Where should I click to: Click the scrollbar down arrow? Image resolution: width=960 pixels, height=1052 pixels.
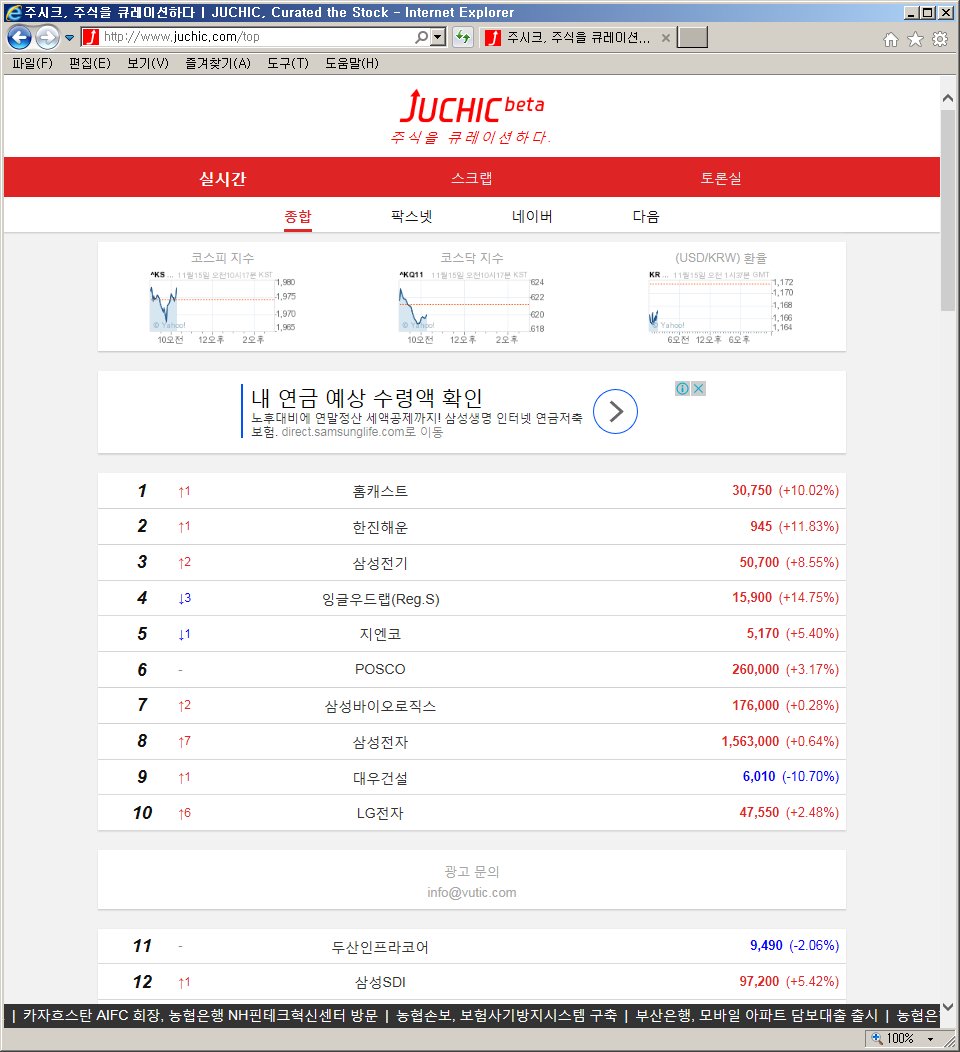point(948,1007)
